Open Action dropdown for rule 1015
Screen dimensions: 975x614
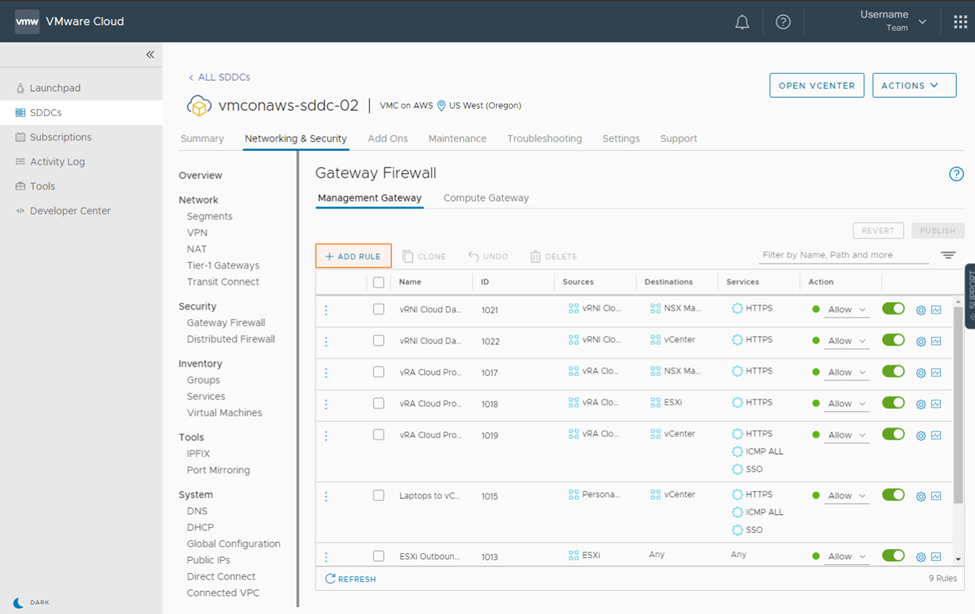tap(846, 496)
